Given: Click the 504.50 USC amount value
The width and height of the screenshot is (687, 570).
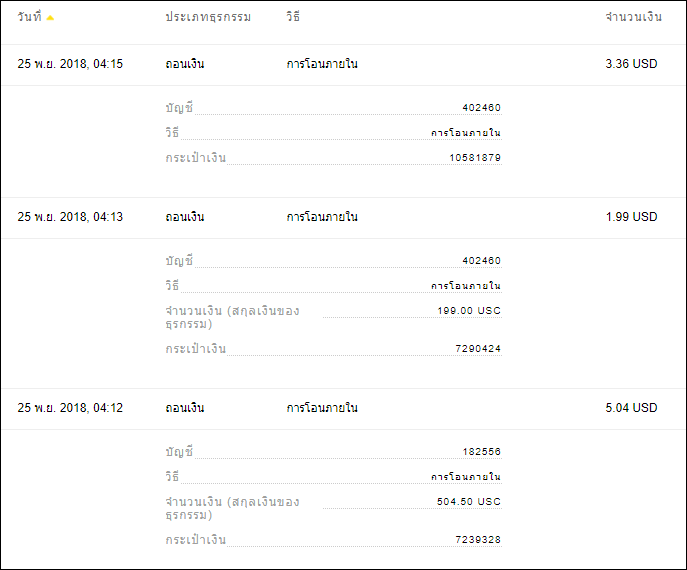Looking at the screenshot, I should click(x=469, y=502).
